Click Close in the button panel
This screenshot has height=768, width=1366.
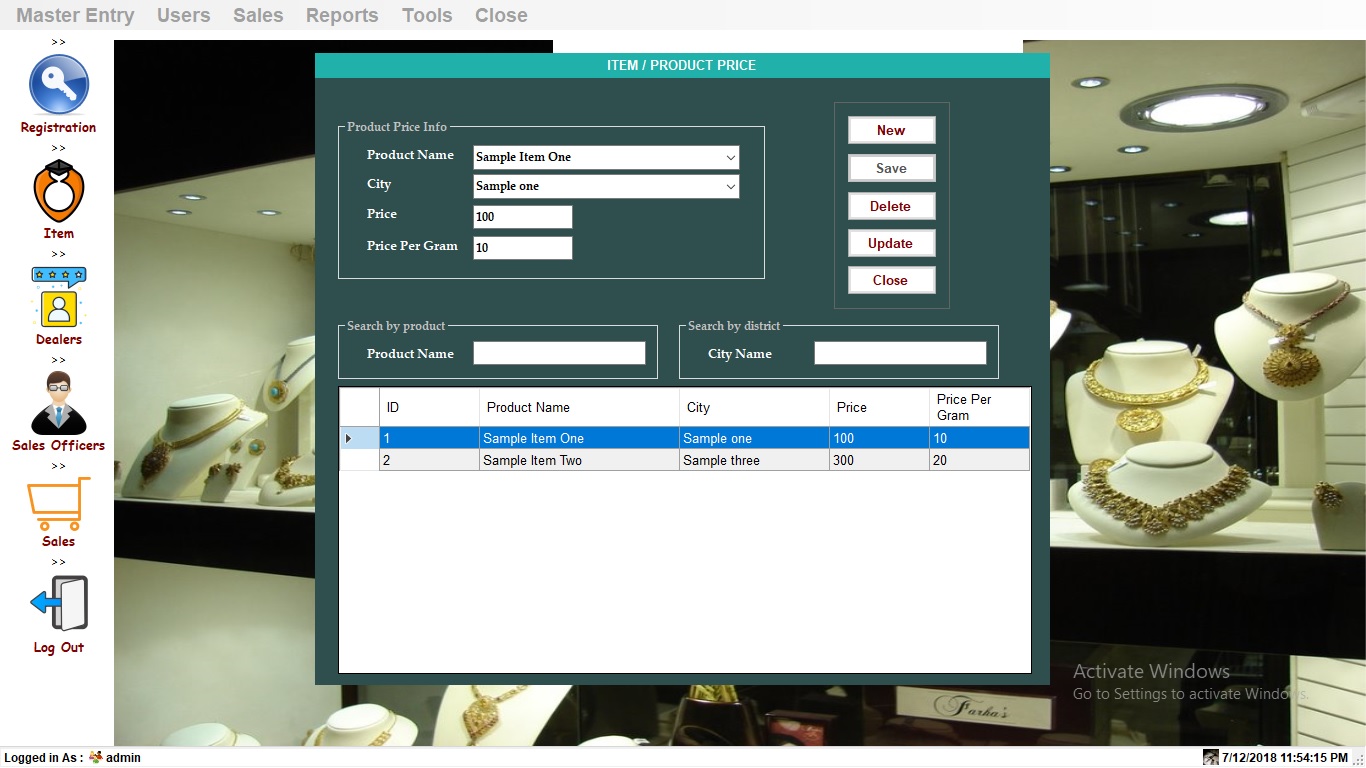[x=890, y=280]
